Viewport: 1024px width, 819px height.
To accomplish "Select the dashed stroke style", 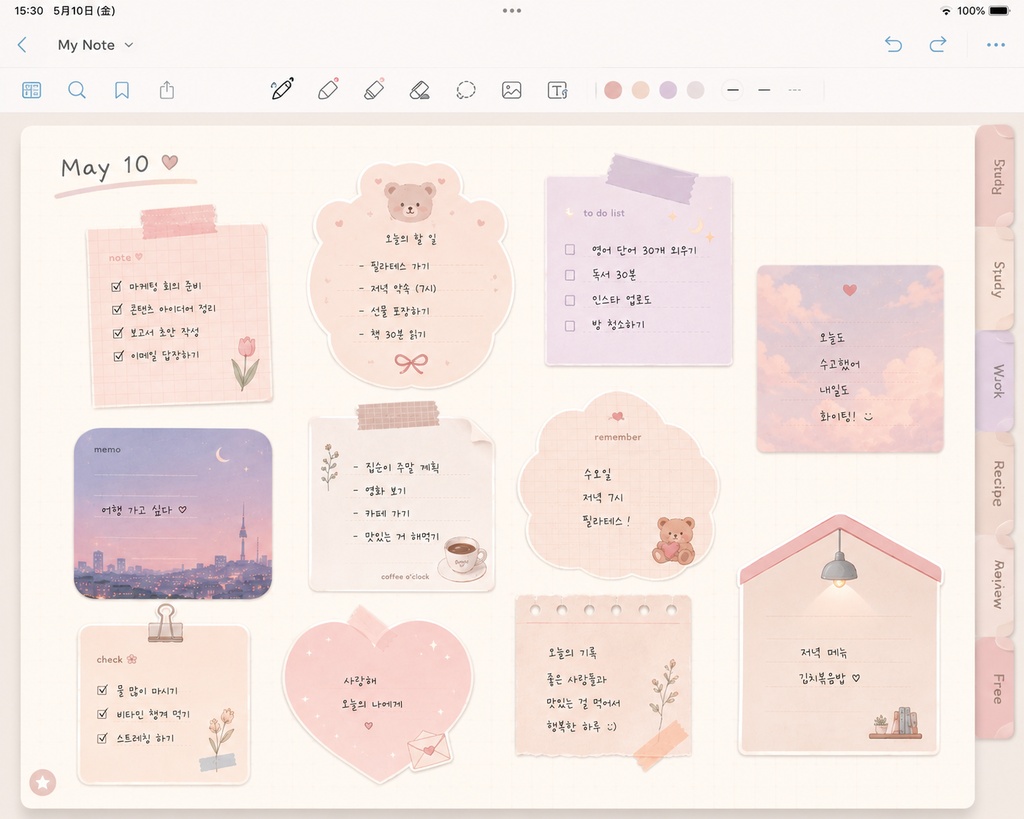I will (x=794, y=90).
